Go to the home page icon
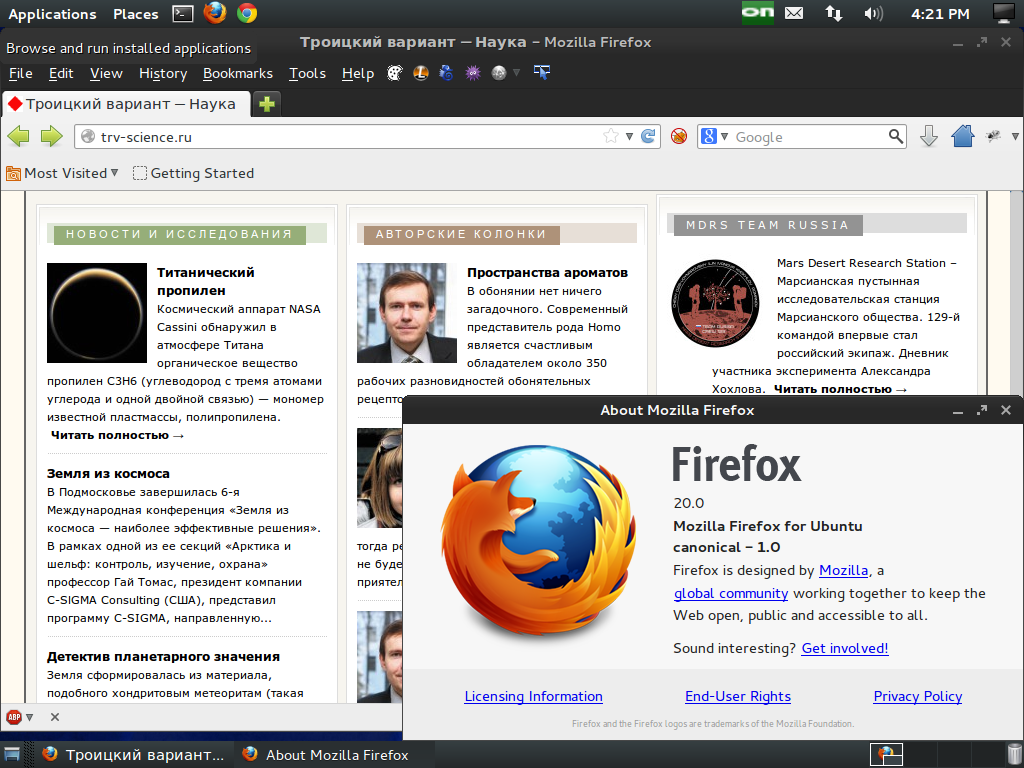Screen dimensions: 1024x768 (963, 136)
